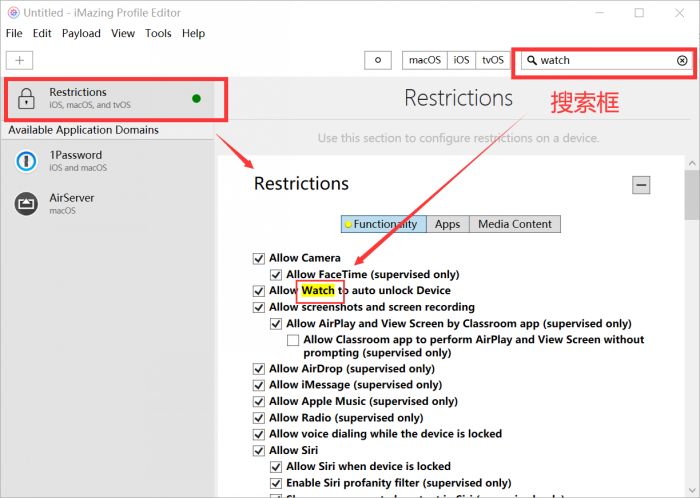Collapse the Restrictions section with minus button
The width and height of the screenshot is (700, 498).
[641, 185]
